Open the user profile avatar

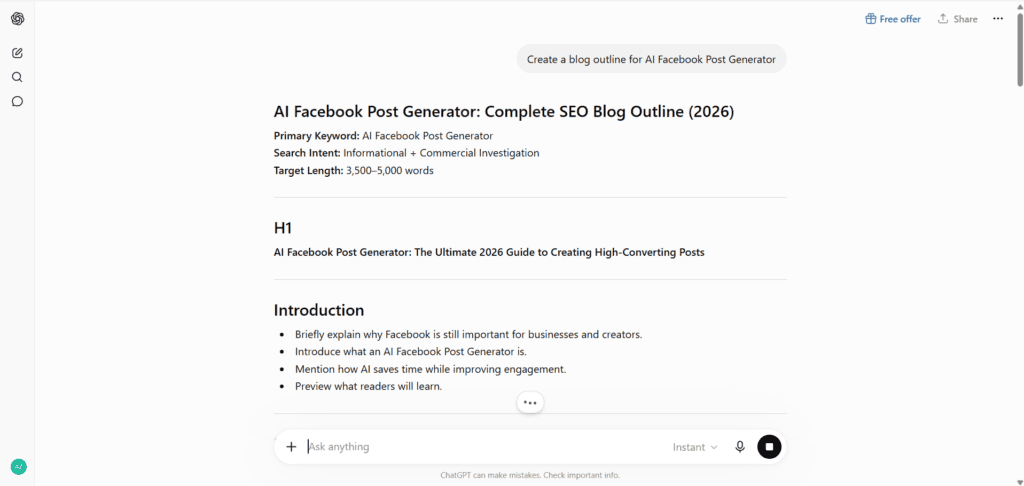[x=18, y=467]
